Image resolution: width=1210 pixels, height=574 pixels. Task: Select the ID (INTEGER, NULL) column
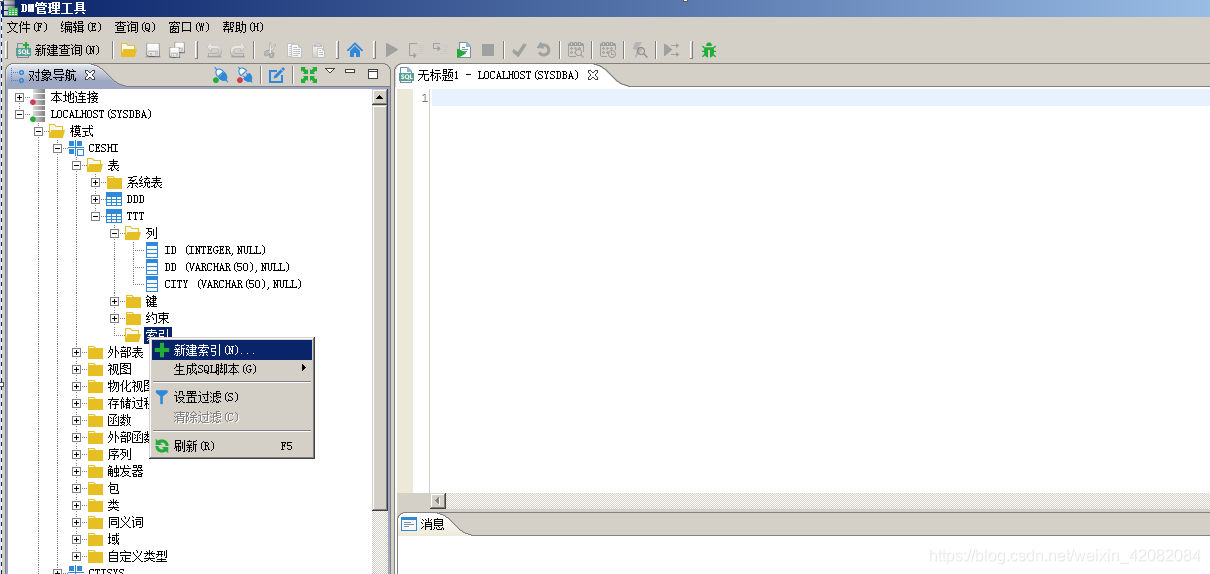click(215, 250)
